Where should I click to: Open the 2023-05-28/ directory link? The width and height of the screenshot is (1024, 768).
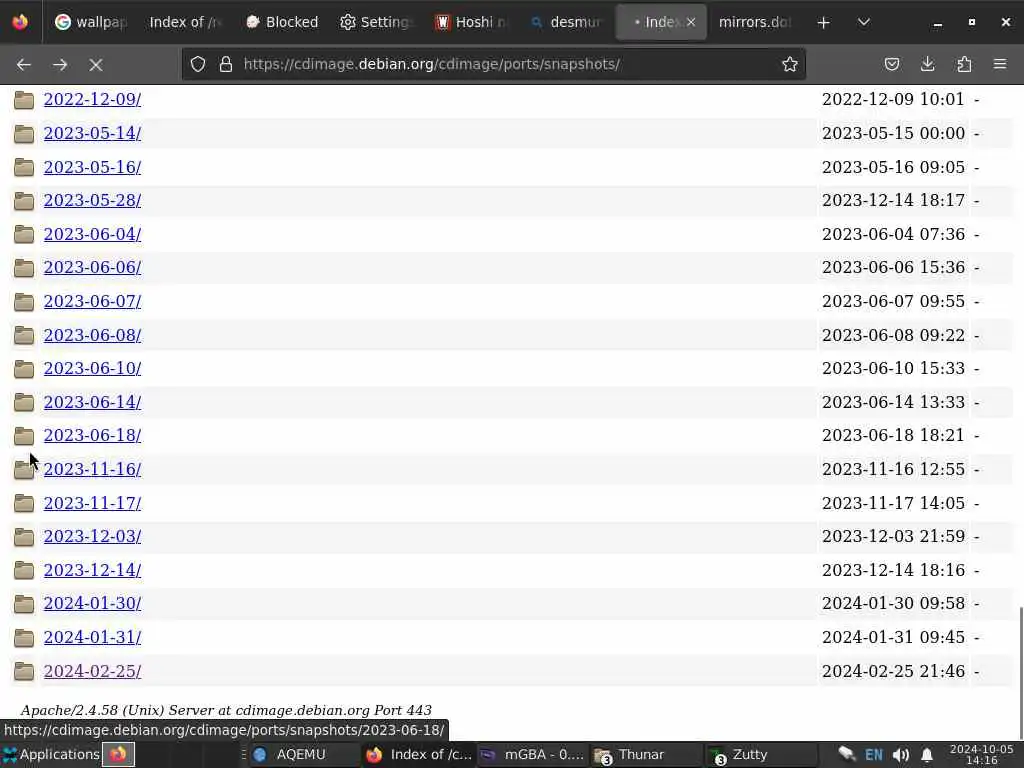[92, 200]
